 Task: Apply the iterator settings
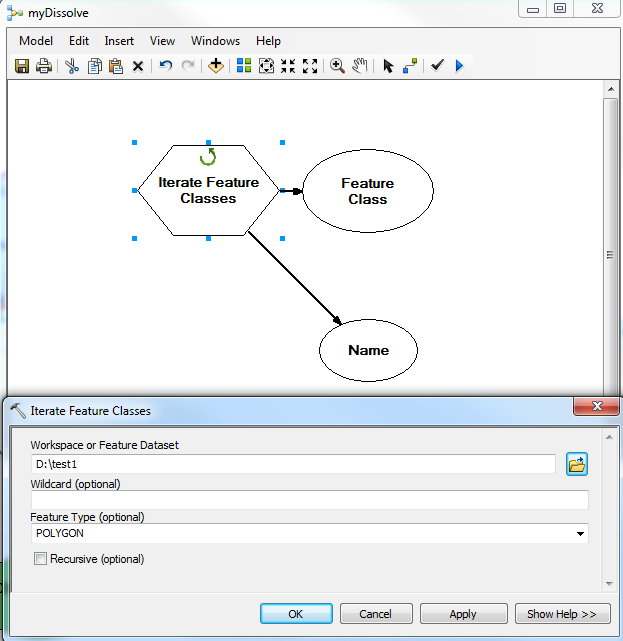coord(463,614)
